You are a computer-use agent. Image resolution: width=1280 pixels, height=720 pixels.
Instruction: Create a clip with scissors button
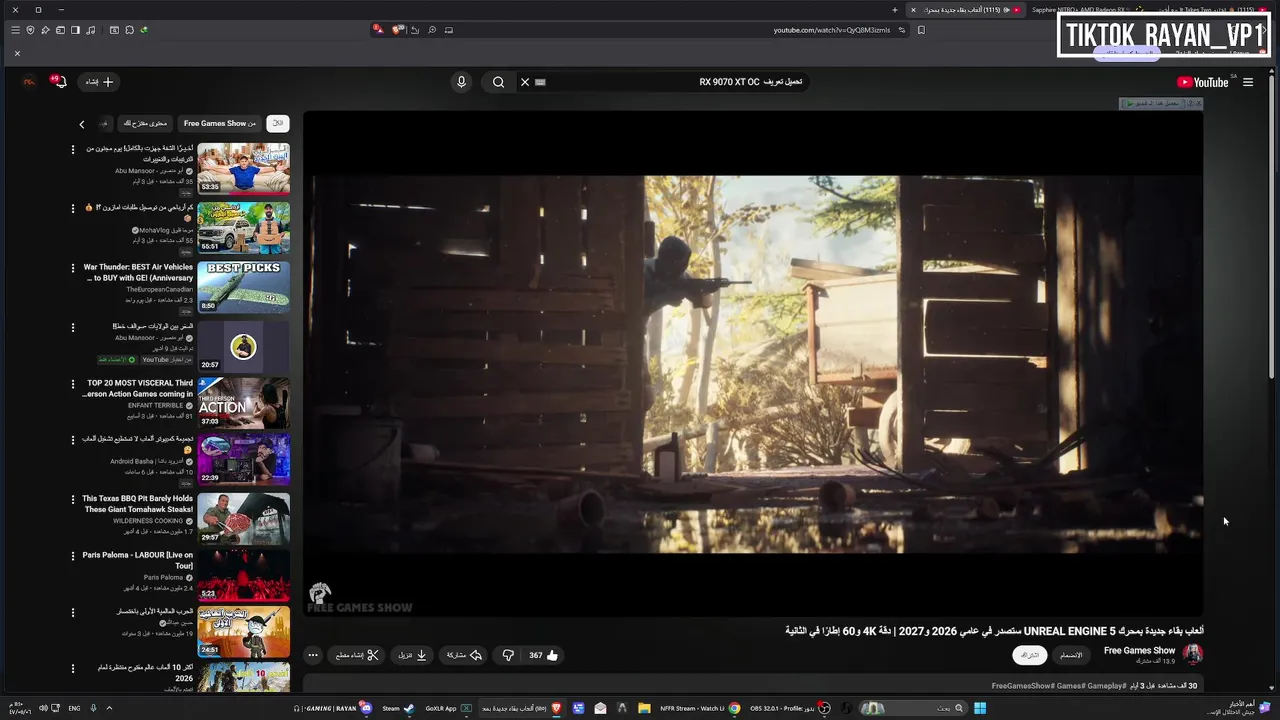[358, 655]
